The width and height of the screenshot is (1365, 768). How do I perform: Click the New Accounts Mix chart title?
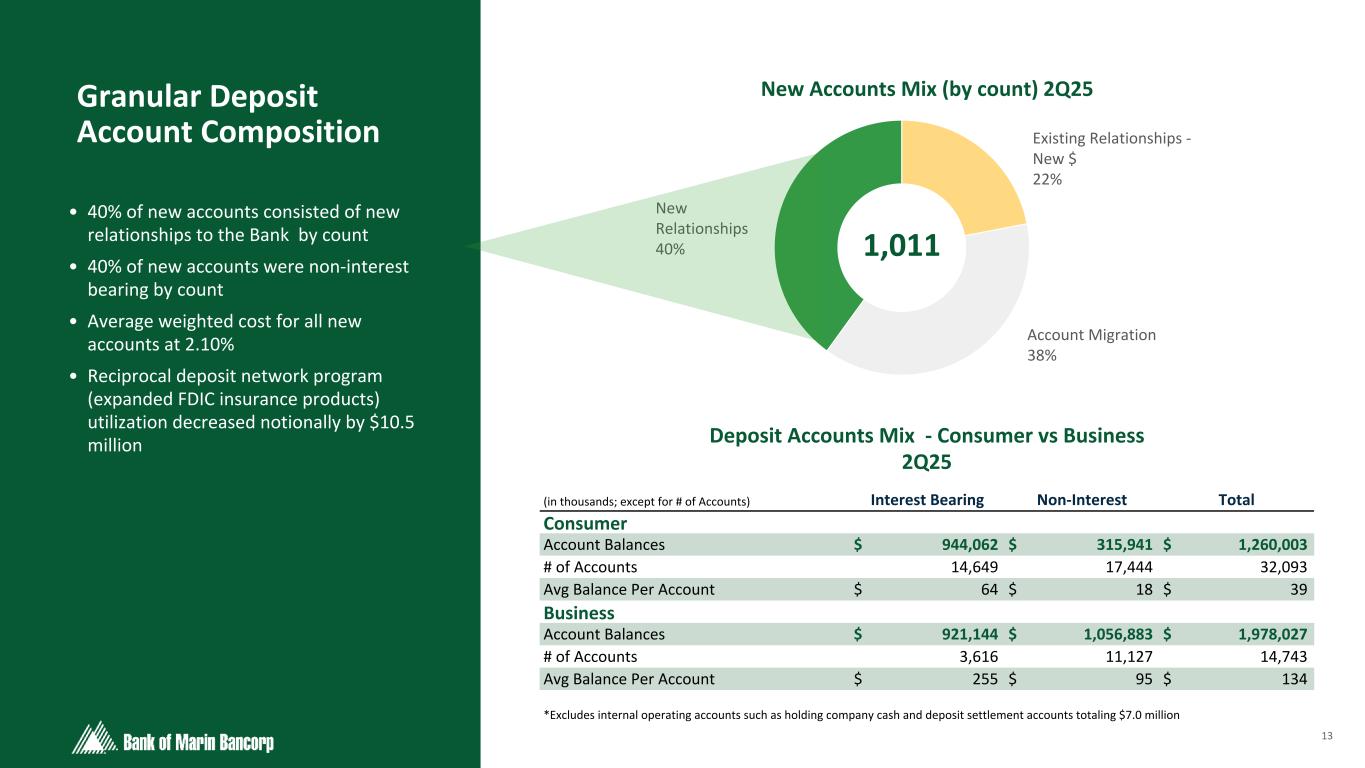pyautogui.click(x=927, y=89)
